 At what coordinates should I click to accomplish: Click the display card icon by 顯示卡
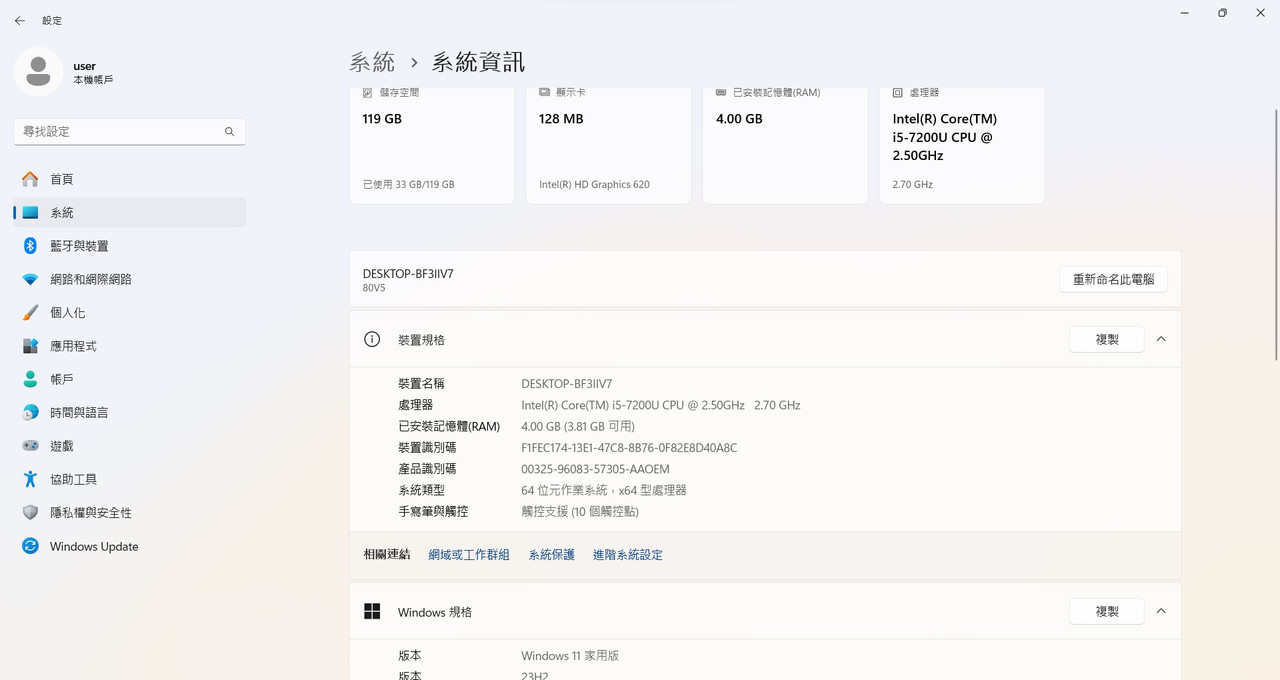coord(544,92)
